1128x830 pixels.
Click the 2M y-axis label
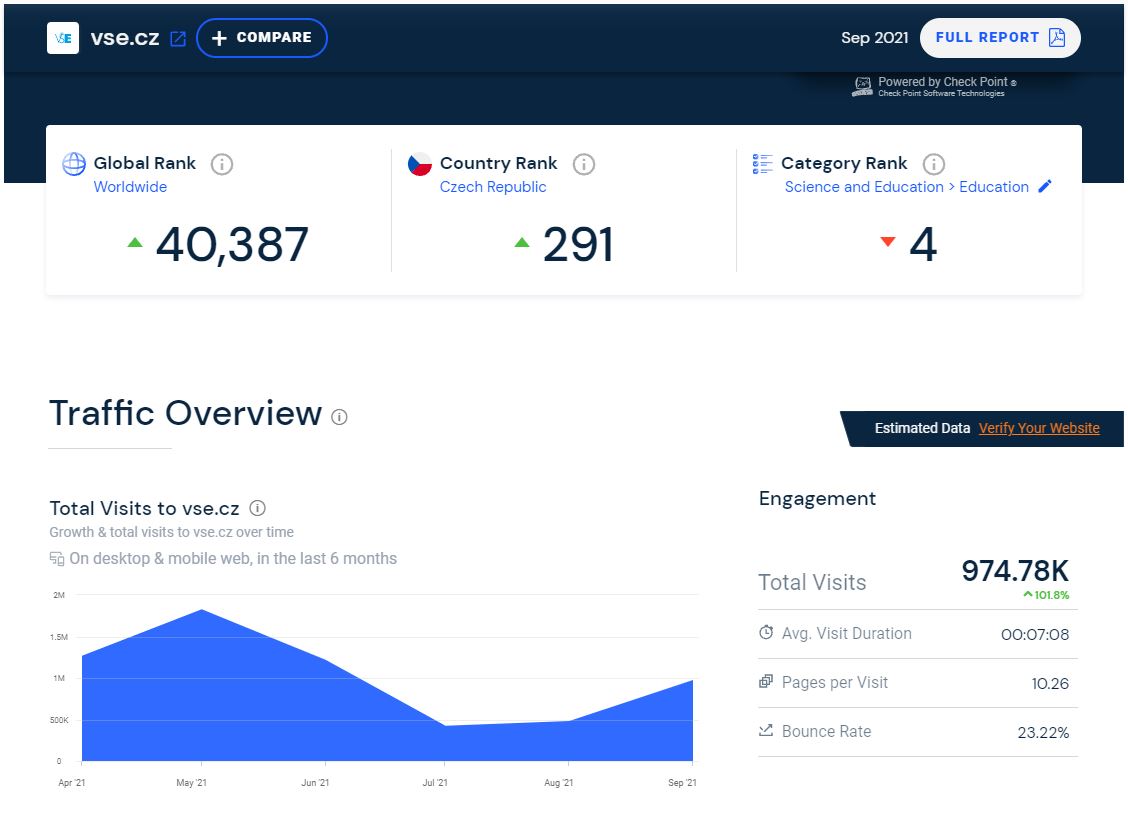tap(59, 595)
